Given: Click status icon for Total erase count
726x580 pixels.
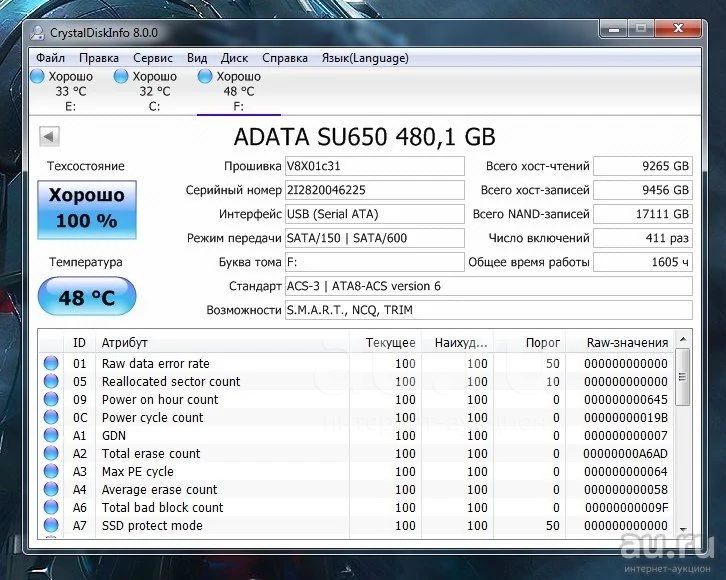Looking at the screenshot, I should (x=51, y=454).
